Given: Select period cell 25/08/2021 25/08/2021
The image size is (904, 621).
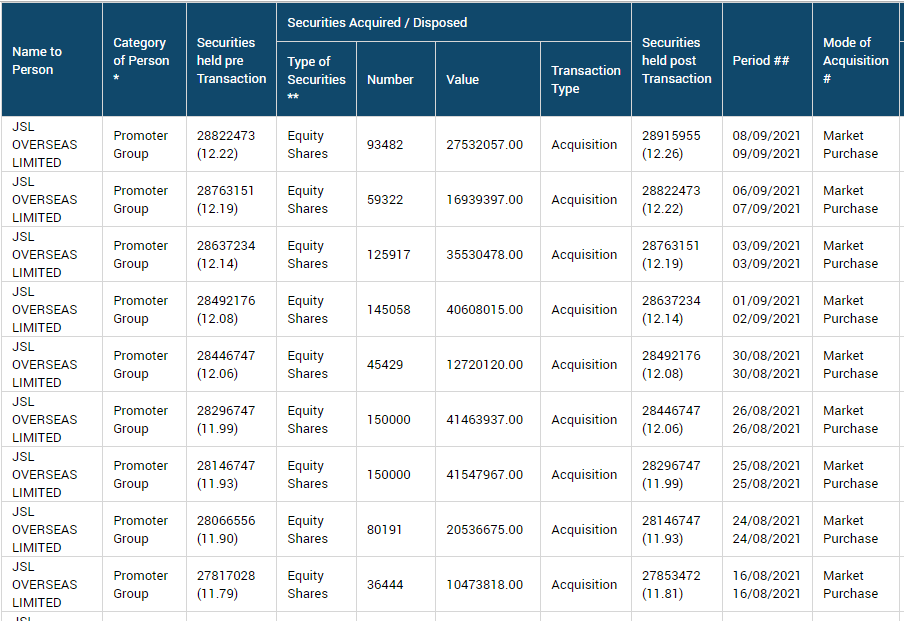Looking at the screenshot, I should coord(767,475).
